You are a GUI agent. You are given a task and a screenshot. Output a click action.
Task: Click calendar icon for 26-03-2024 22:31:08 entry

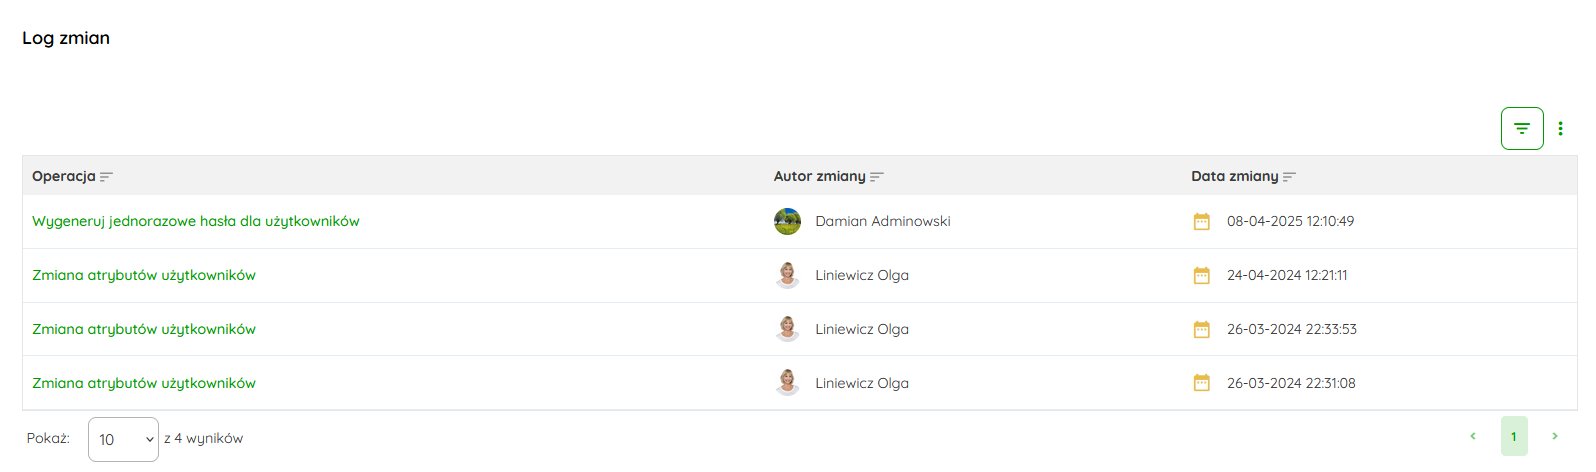1202,383
